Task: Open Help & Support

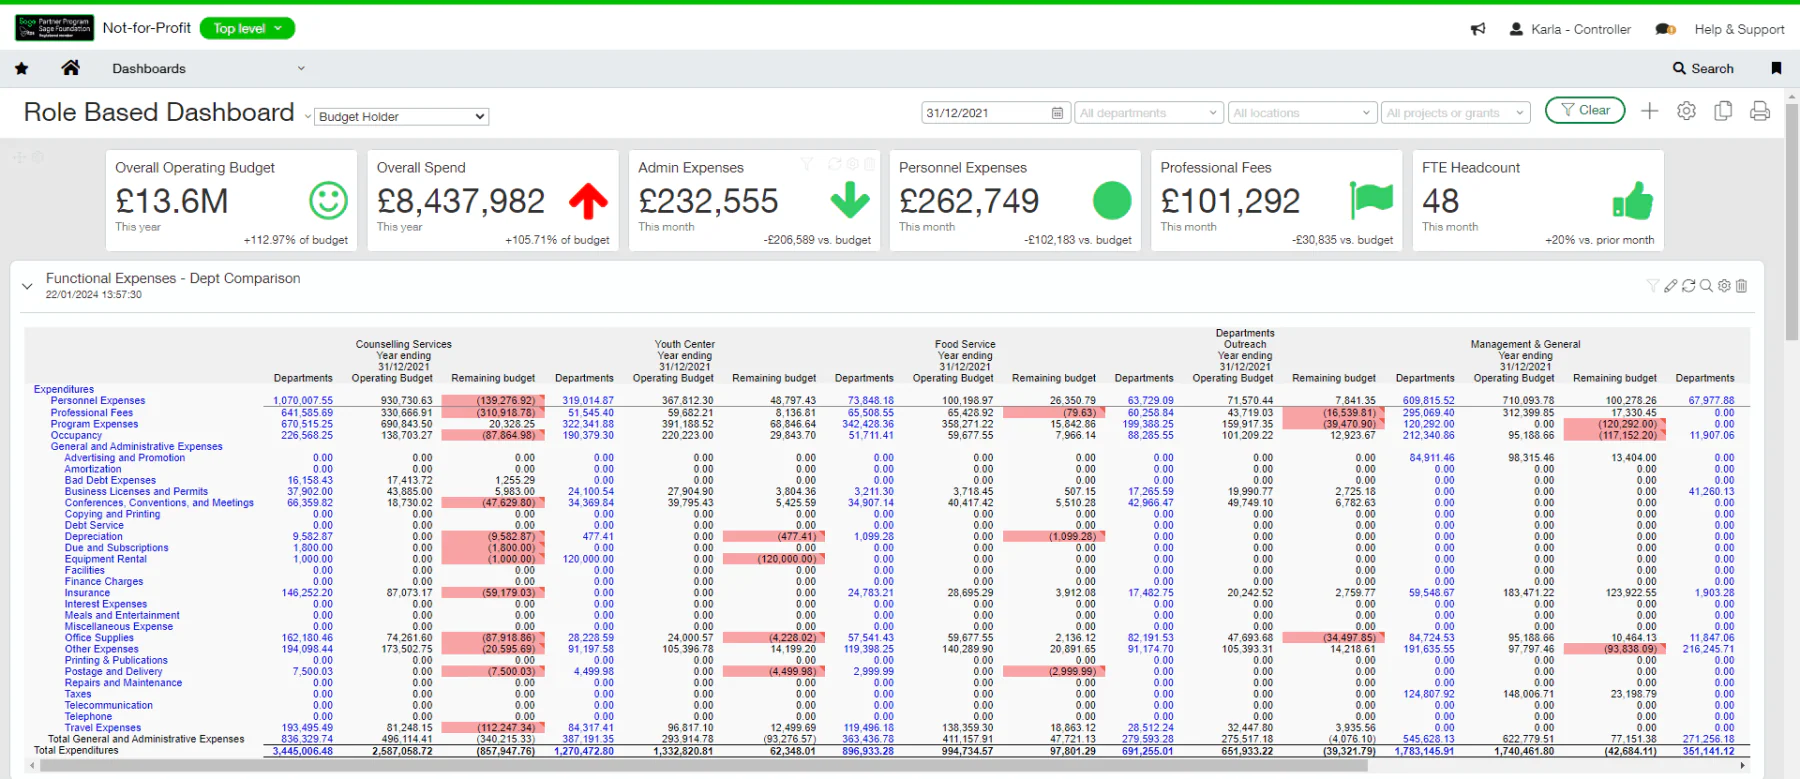Action: pos(1739,29)
